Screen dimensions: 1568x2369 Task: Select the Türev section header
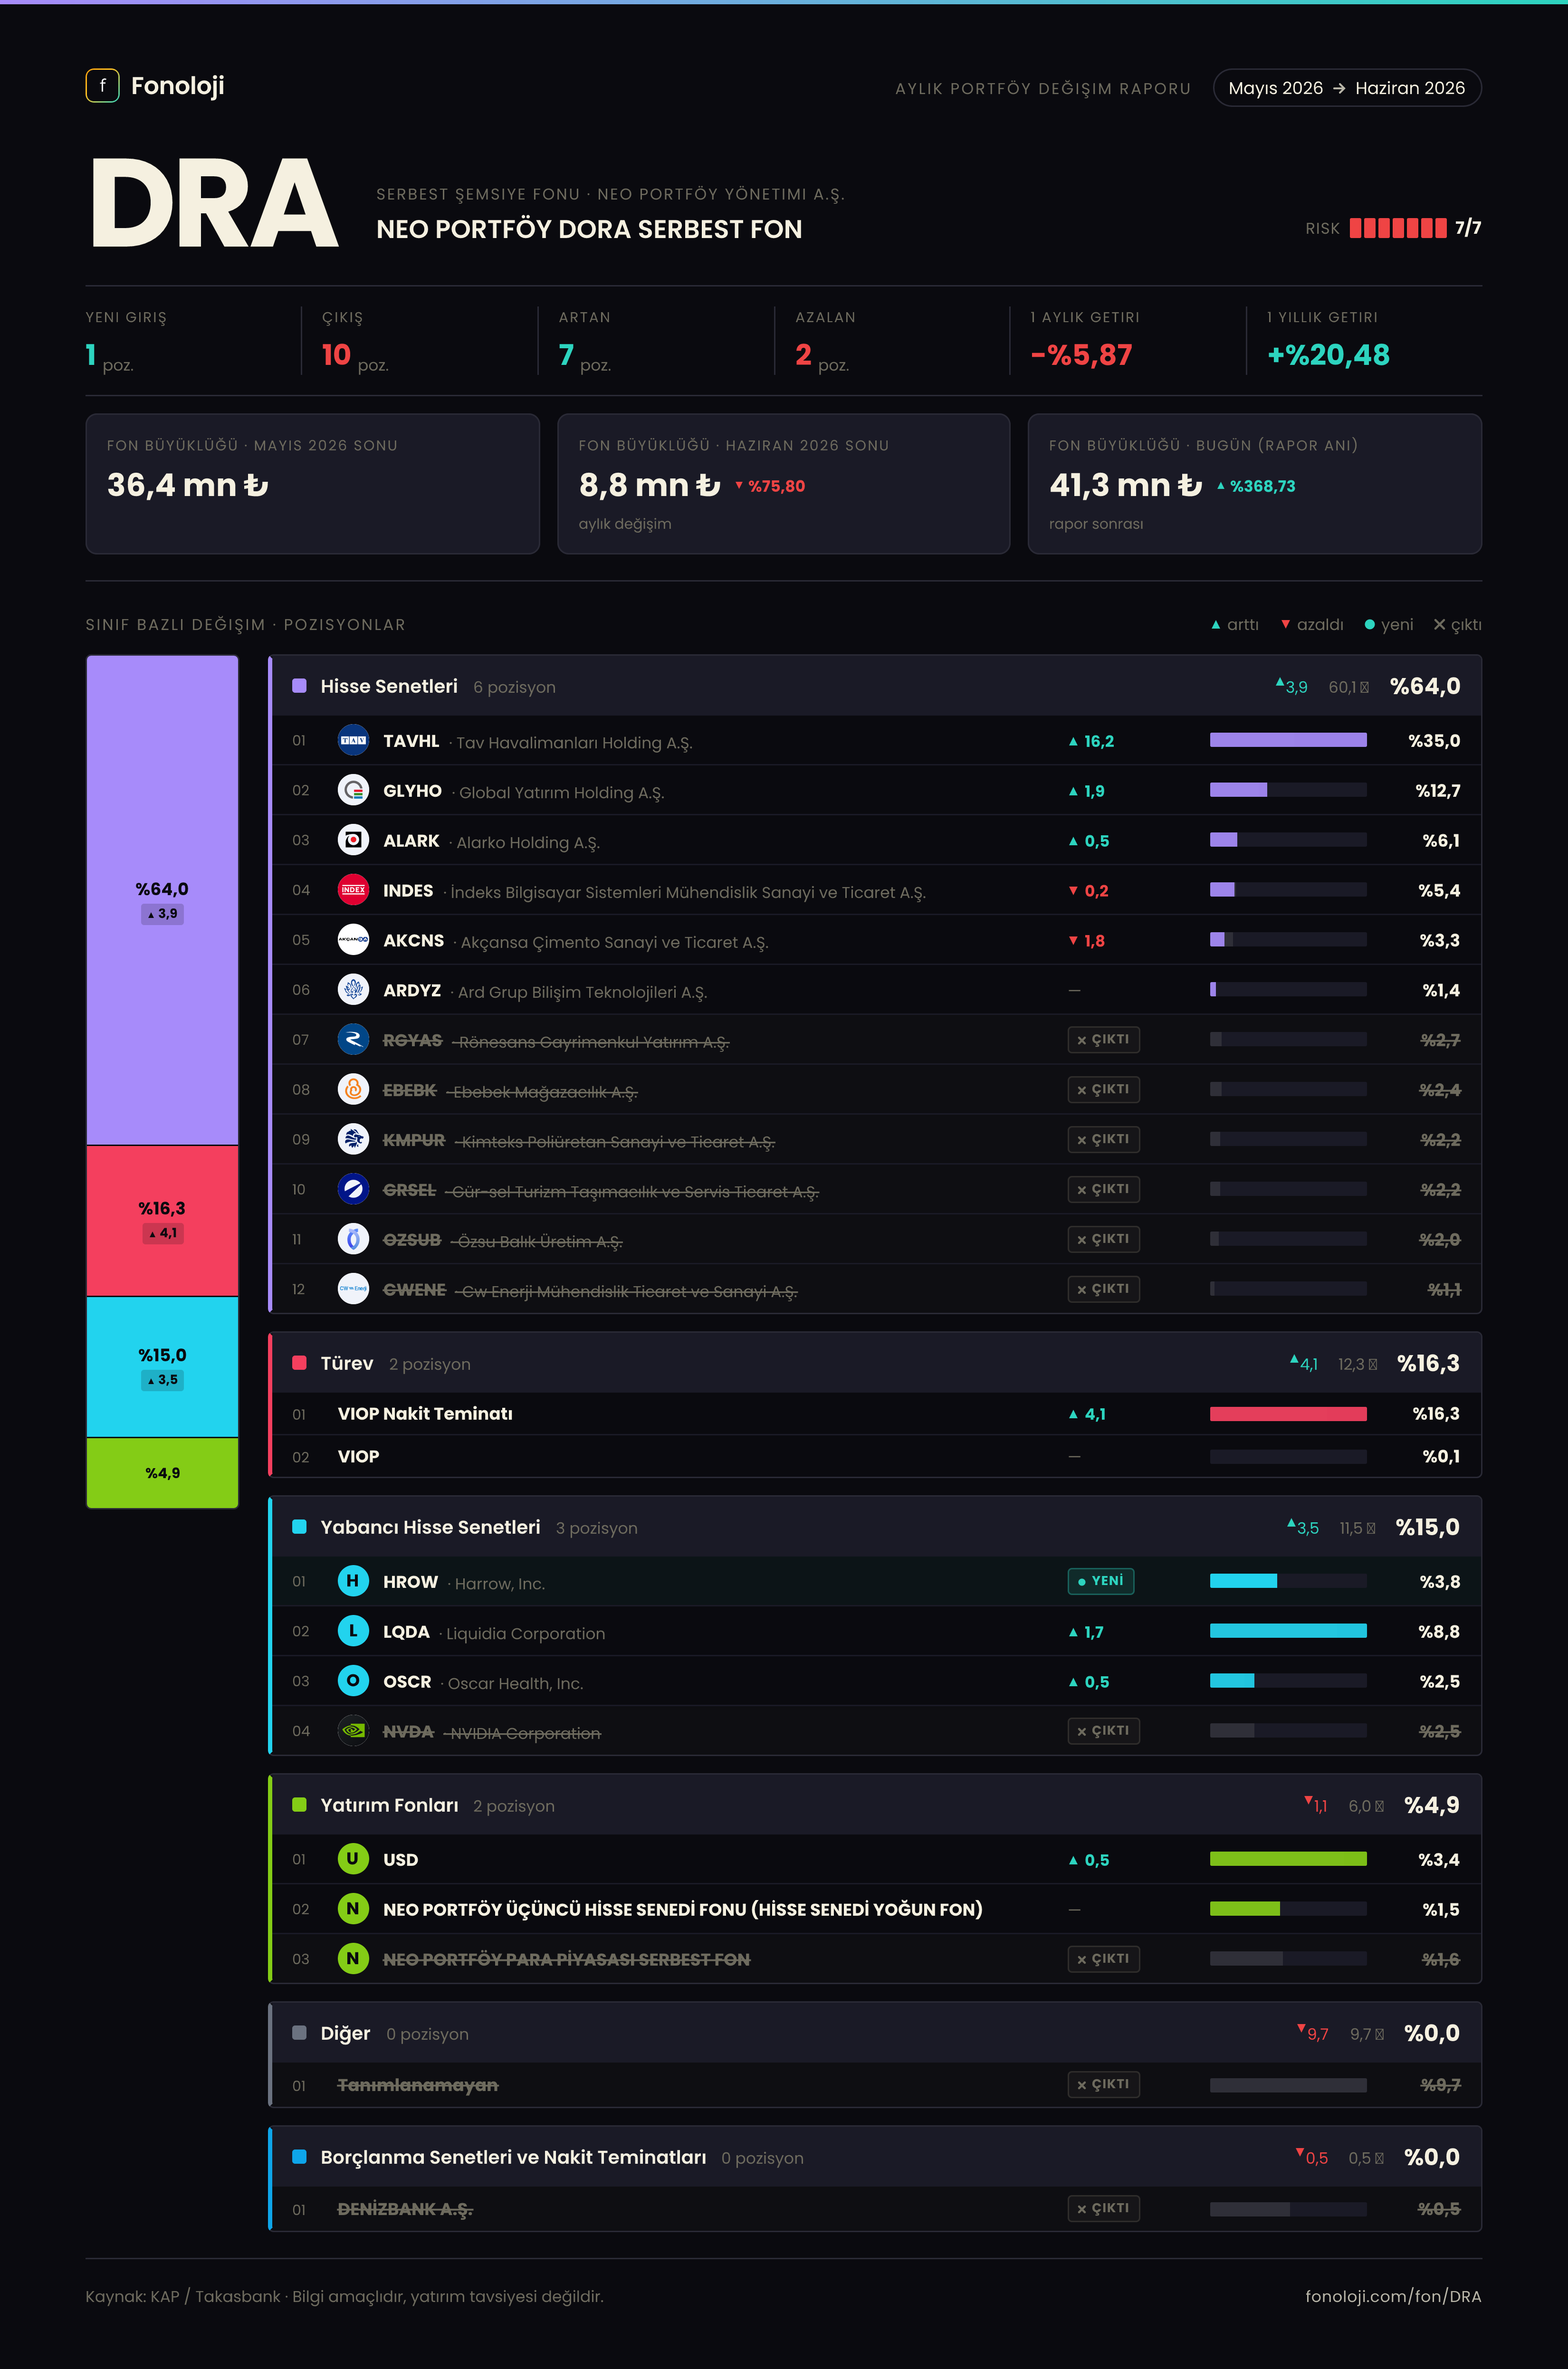click(x=876, y=1363)
